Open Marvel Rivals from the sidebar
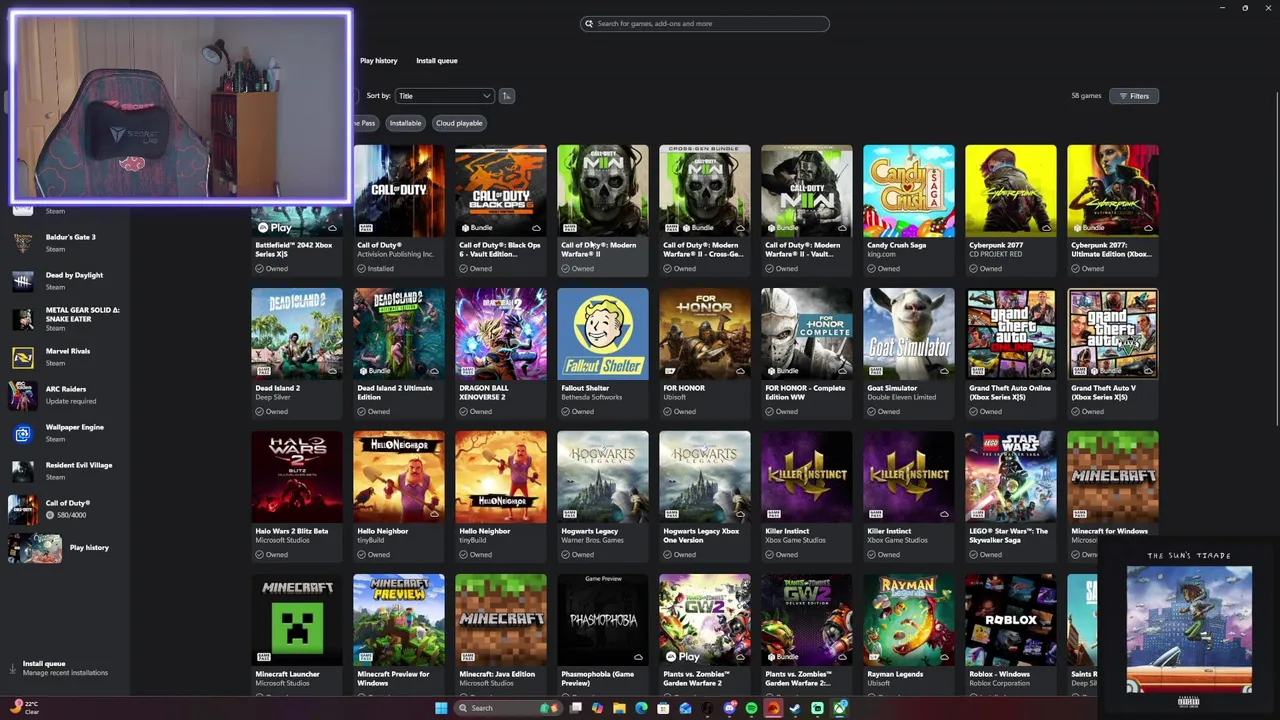The image size is (1280, 720). pyautogui.click(x=65, y=357)
